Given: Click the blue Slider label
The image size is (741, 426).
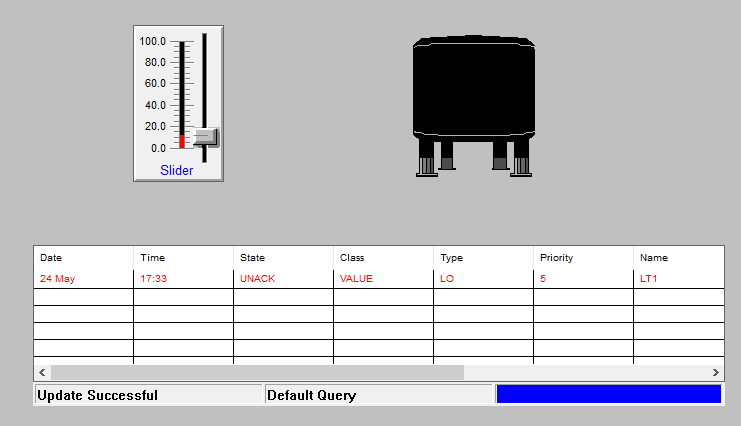Looking at the screenshot, I should 177,170.
